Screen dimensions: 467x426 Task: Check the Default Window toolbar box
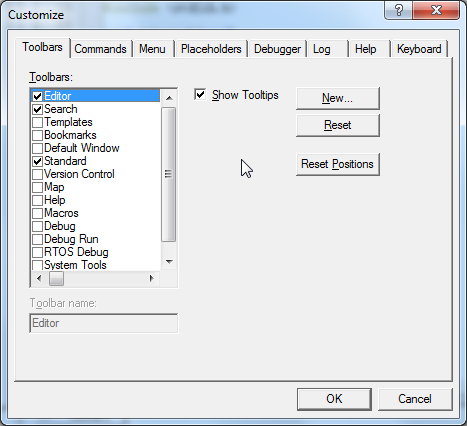[x=37, y=148]
